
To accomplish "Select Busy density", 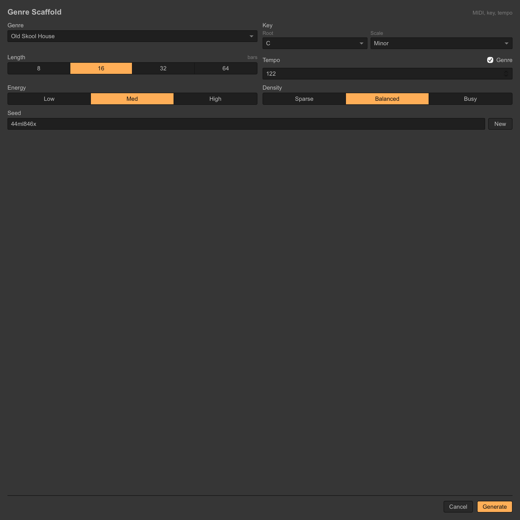I will (470, 99).
